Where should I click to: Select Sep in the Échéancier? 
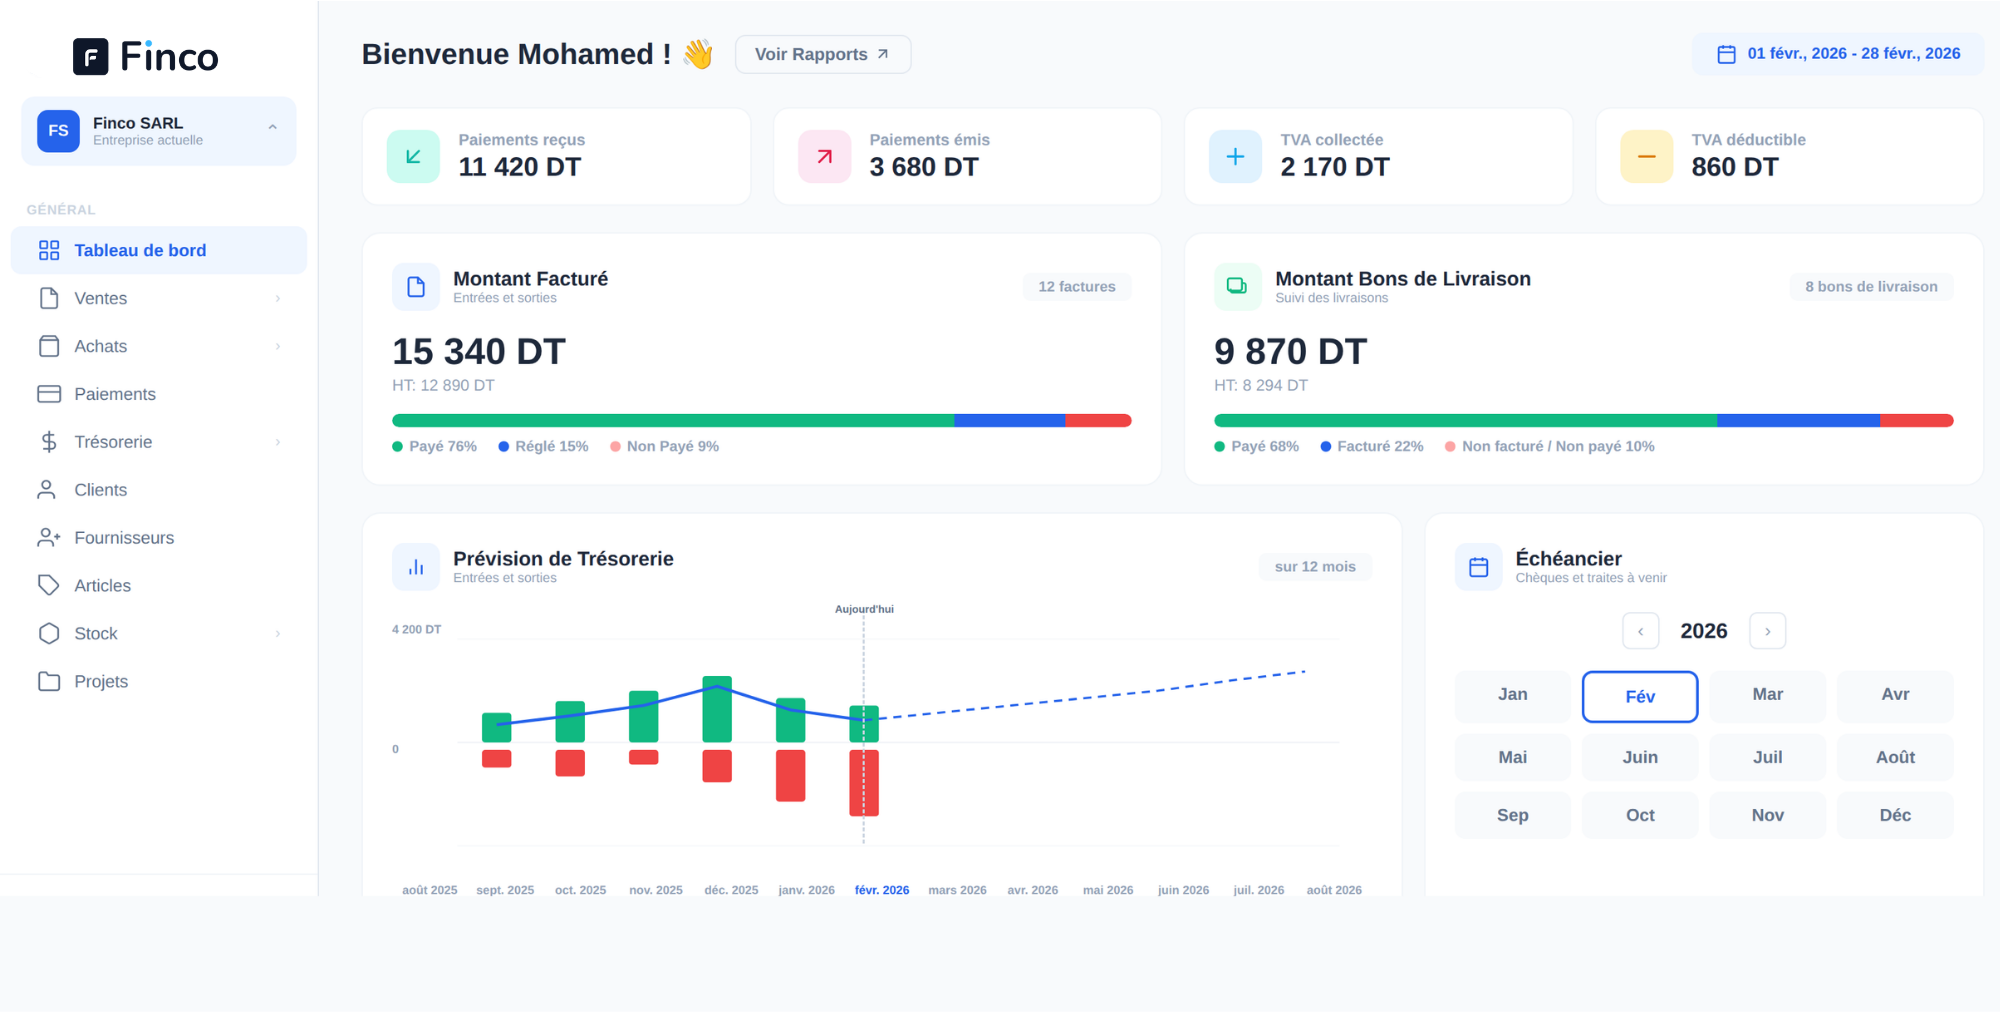pos(1513,815)
